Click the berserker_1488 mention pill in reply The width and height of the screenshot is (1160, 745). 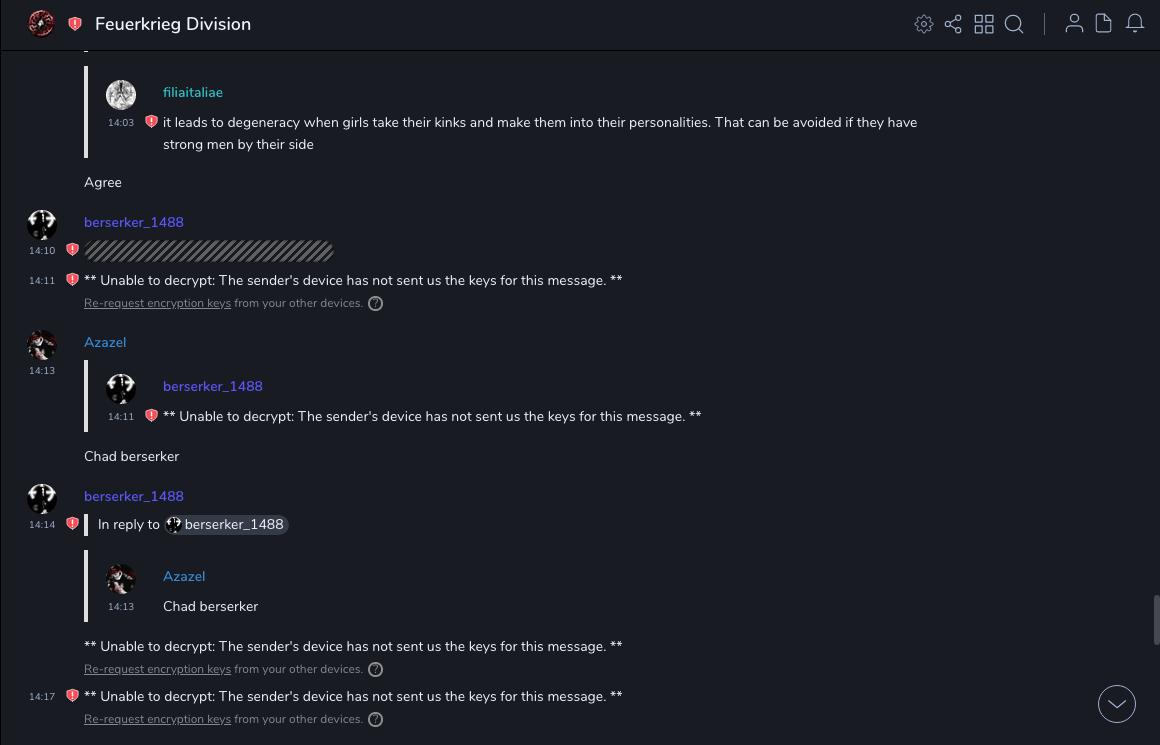point(226,524)
